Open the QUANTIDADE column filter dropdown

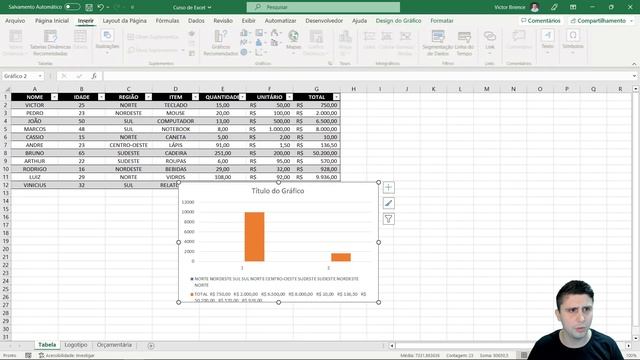(242, 97)
